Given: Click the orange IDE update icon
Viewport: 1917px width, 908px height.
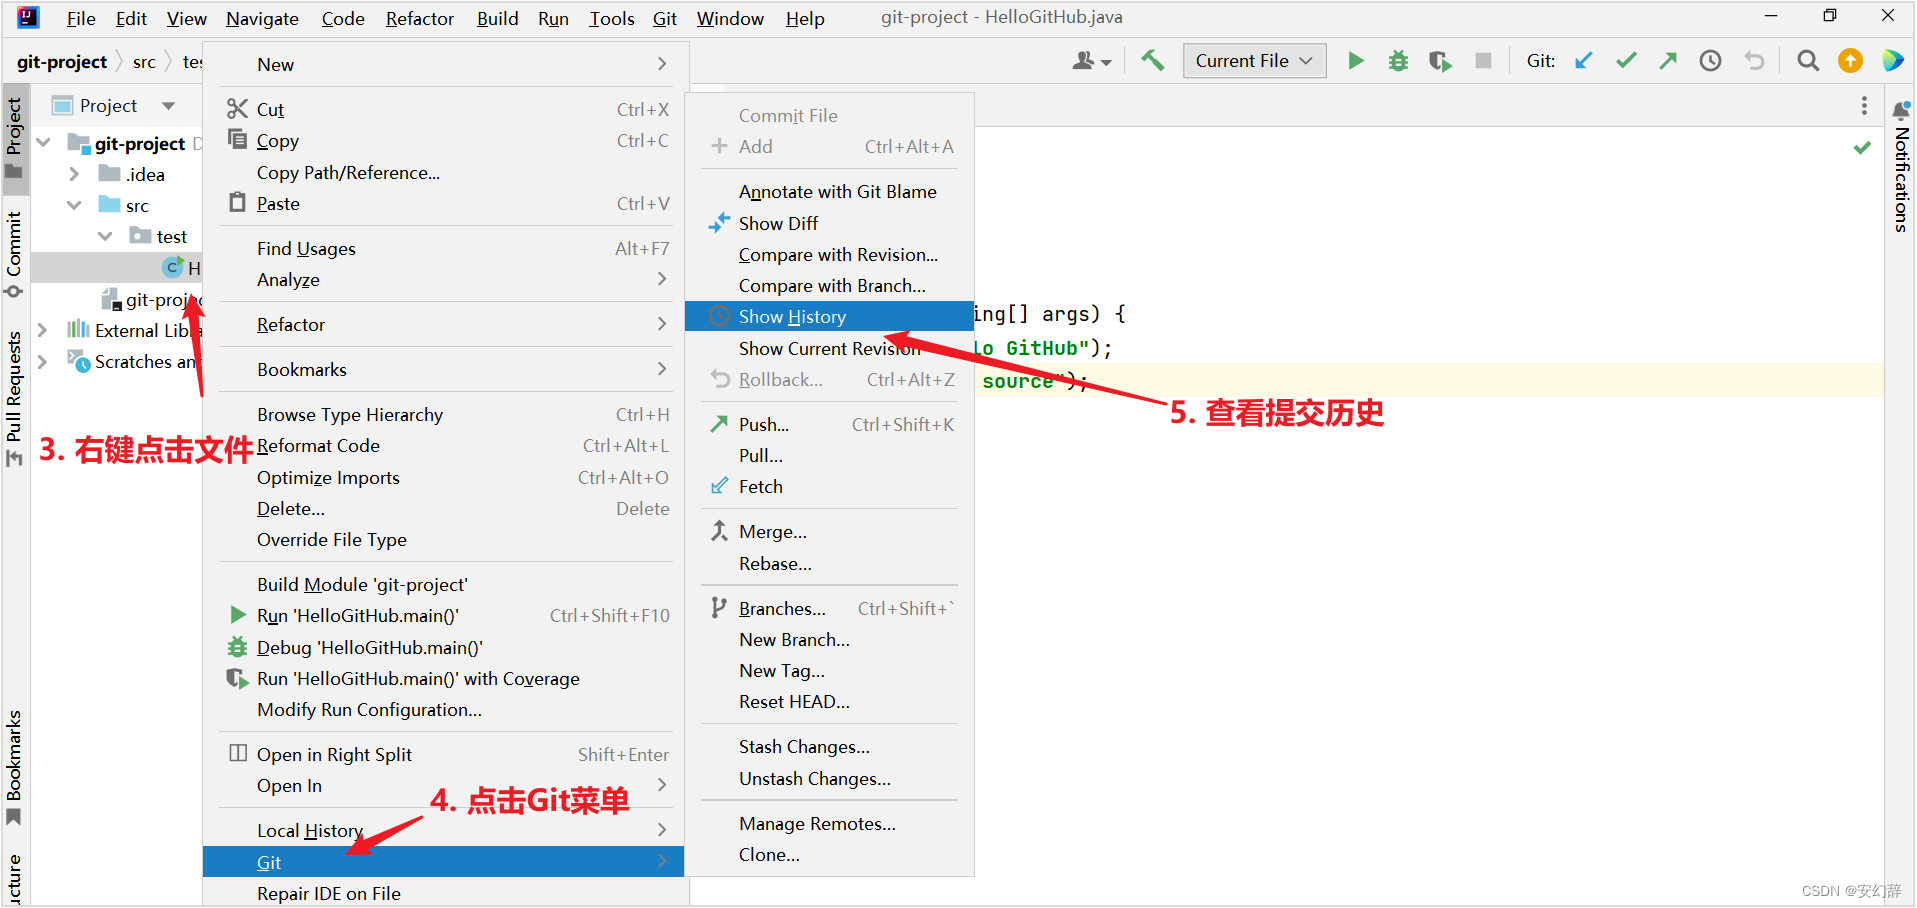Looking at the screenshot, I should pyautogui.click(x=1851, y=61).
